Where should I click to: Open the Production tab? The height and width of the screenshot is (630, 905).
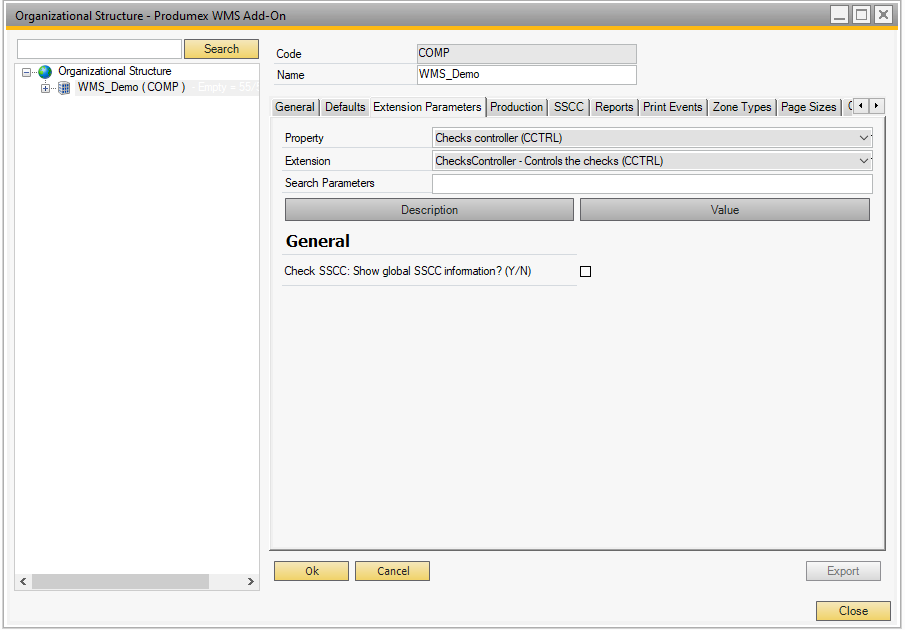click(516, 107)
